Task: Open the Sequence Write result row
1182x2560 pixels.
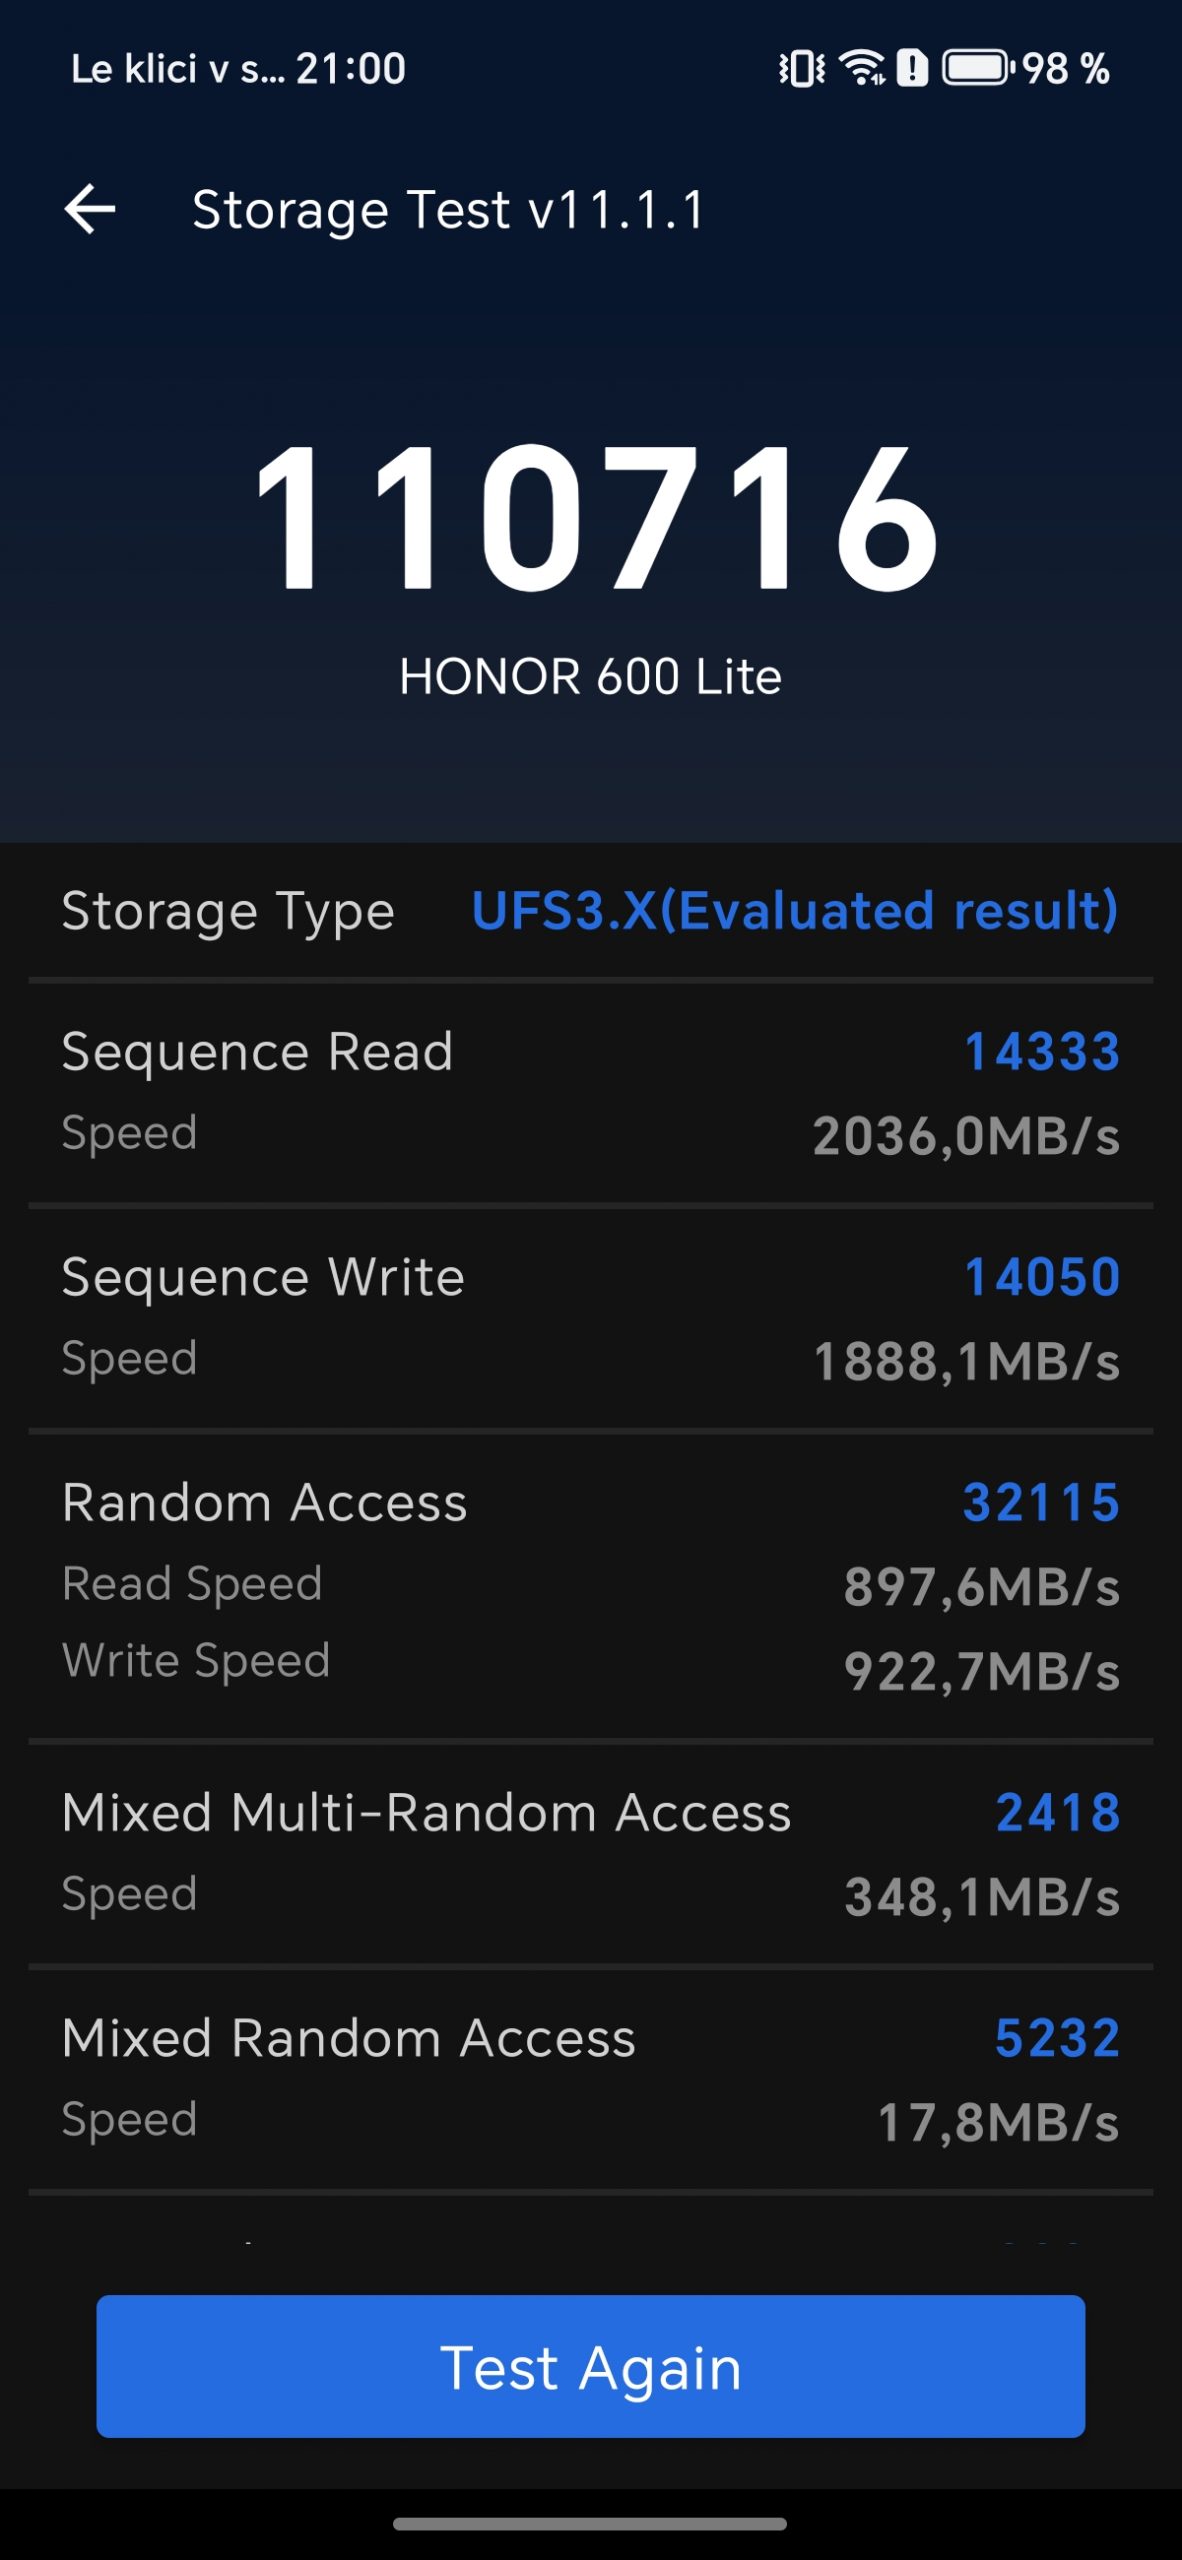Action: 590,1318
